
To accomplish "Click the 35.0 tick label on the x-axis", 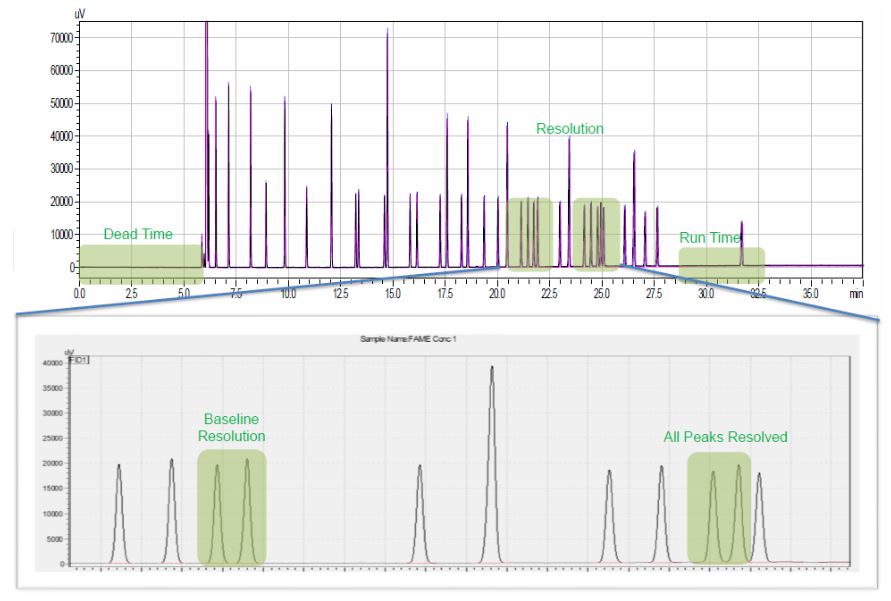I will (810, 295).
